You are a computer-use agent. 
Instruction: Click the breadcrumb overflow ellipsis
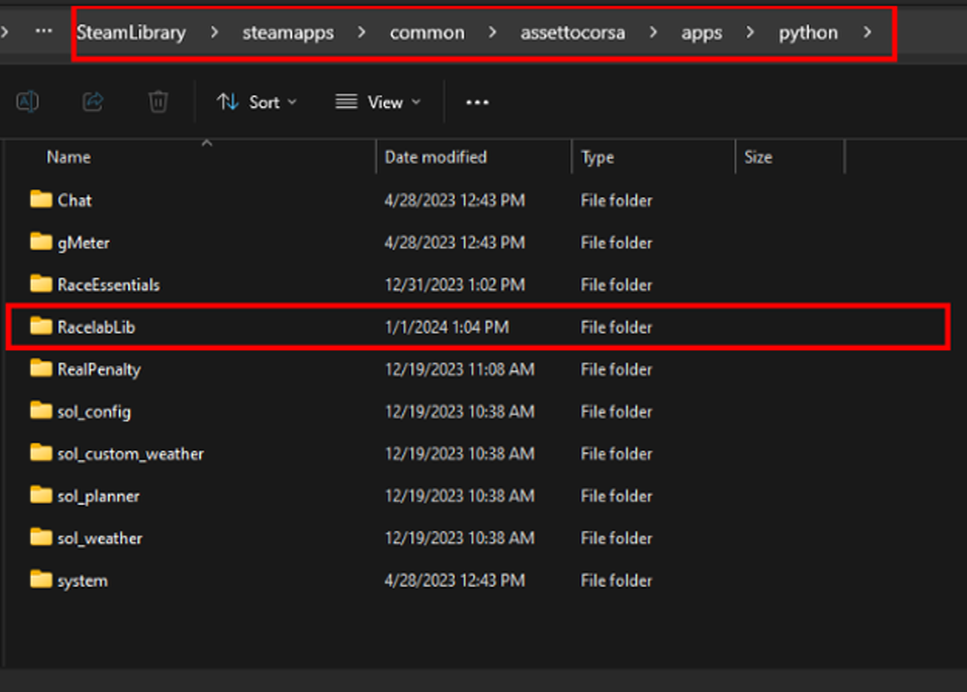coord(44,32)
